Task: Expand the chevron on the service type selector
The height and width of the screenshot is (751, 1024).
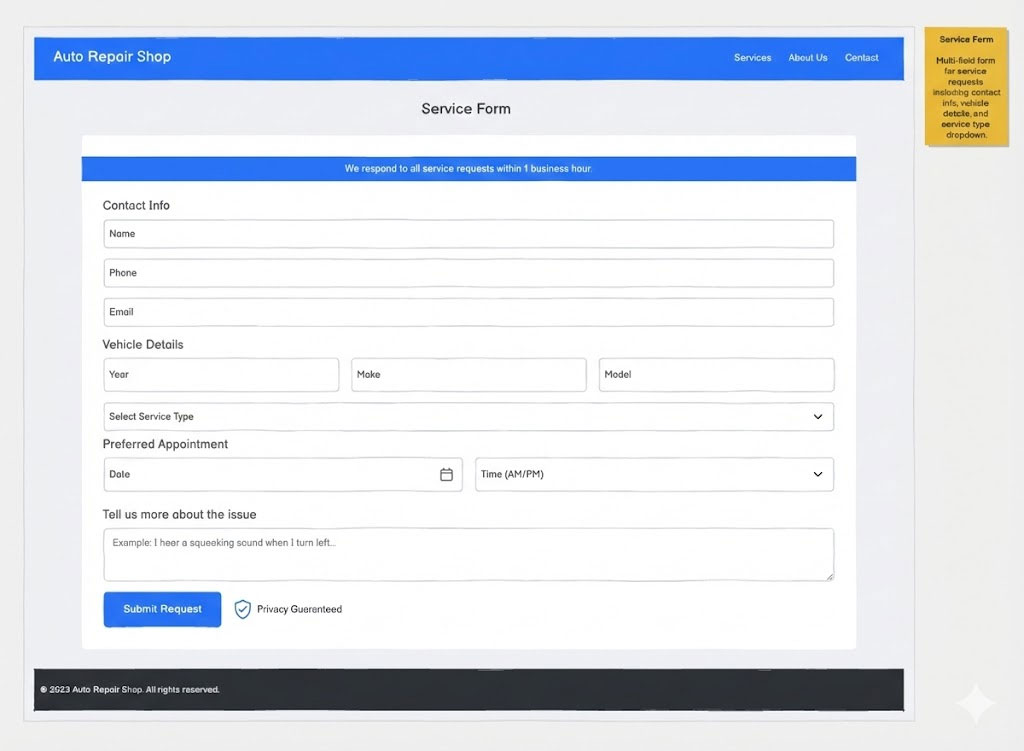Action: 820,416
